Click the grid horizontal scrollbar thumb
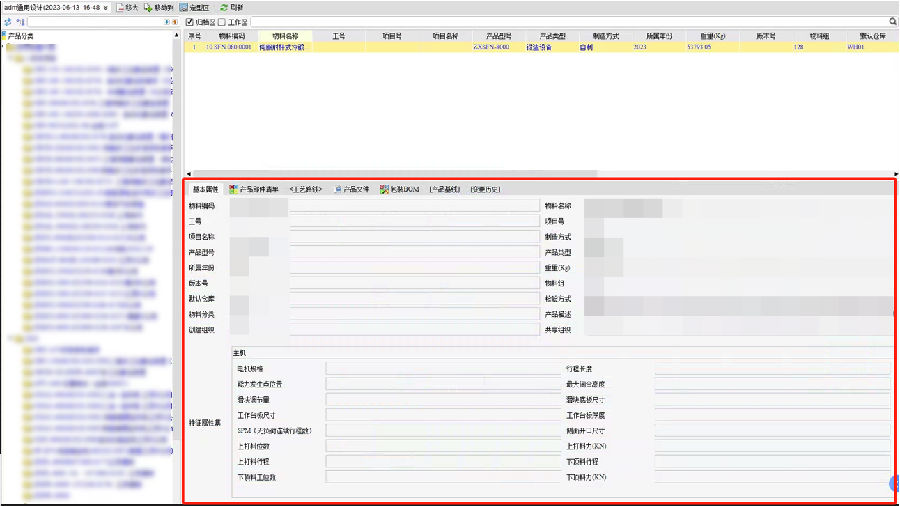Screen dimensions: 900x506 coord(395,173)
